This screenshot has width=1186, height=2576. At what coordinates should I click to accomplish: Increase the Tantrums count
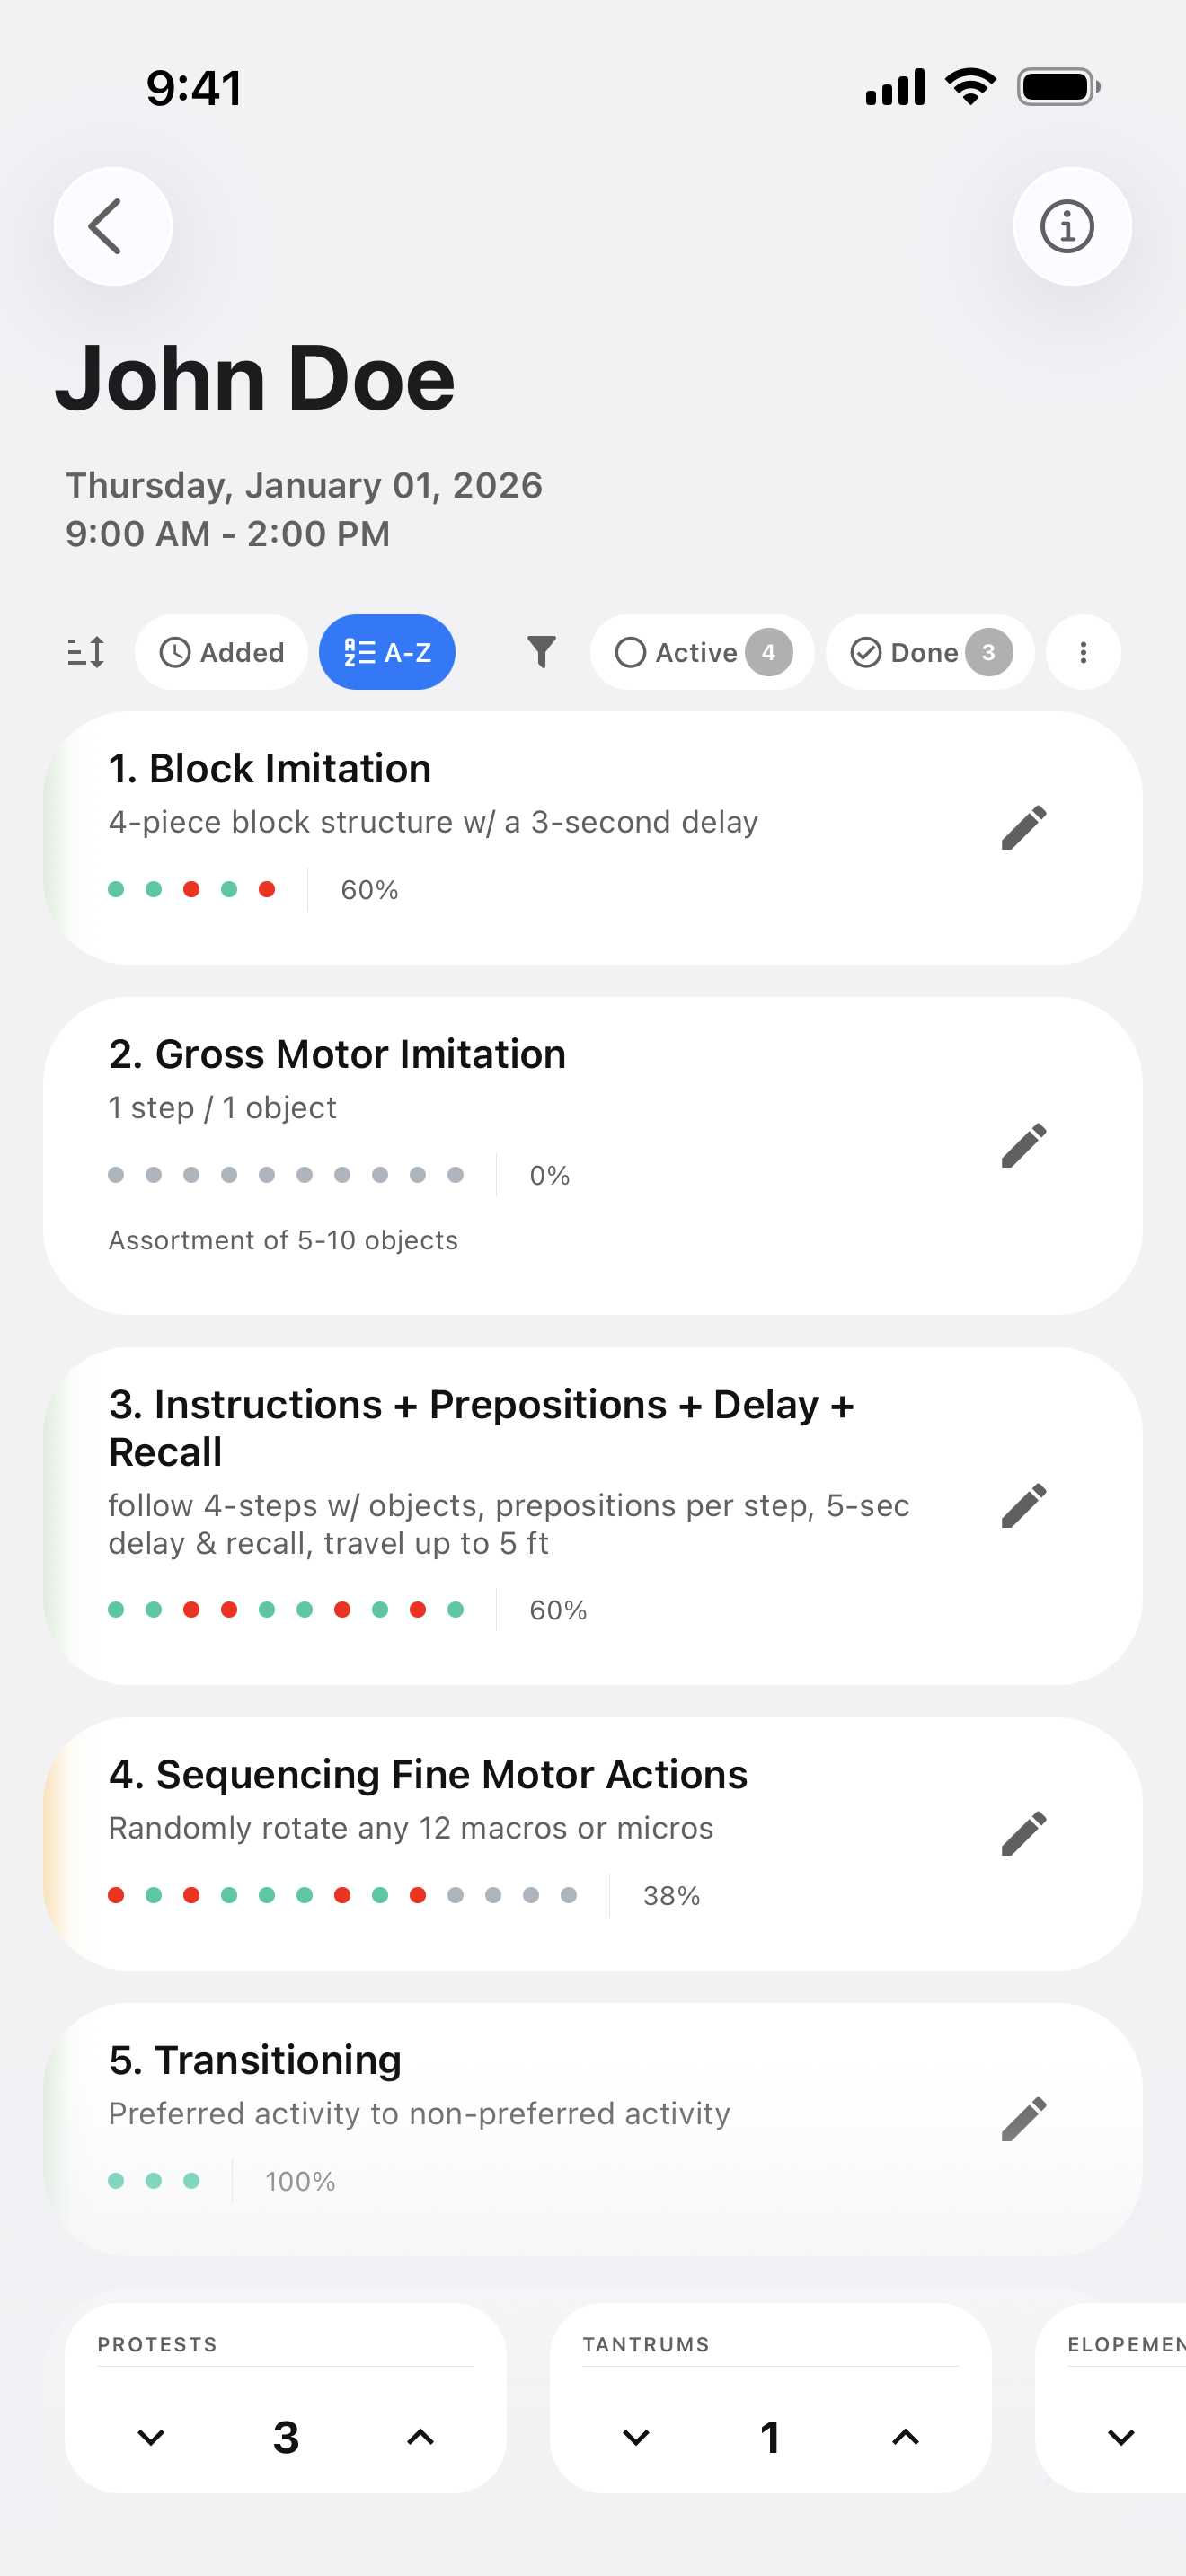point(905,2437)
